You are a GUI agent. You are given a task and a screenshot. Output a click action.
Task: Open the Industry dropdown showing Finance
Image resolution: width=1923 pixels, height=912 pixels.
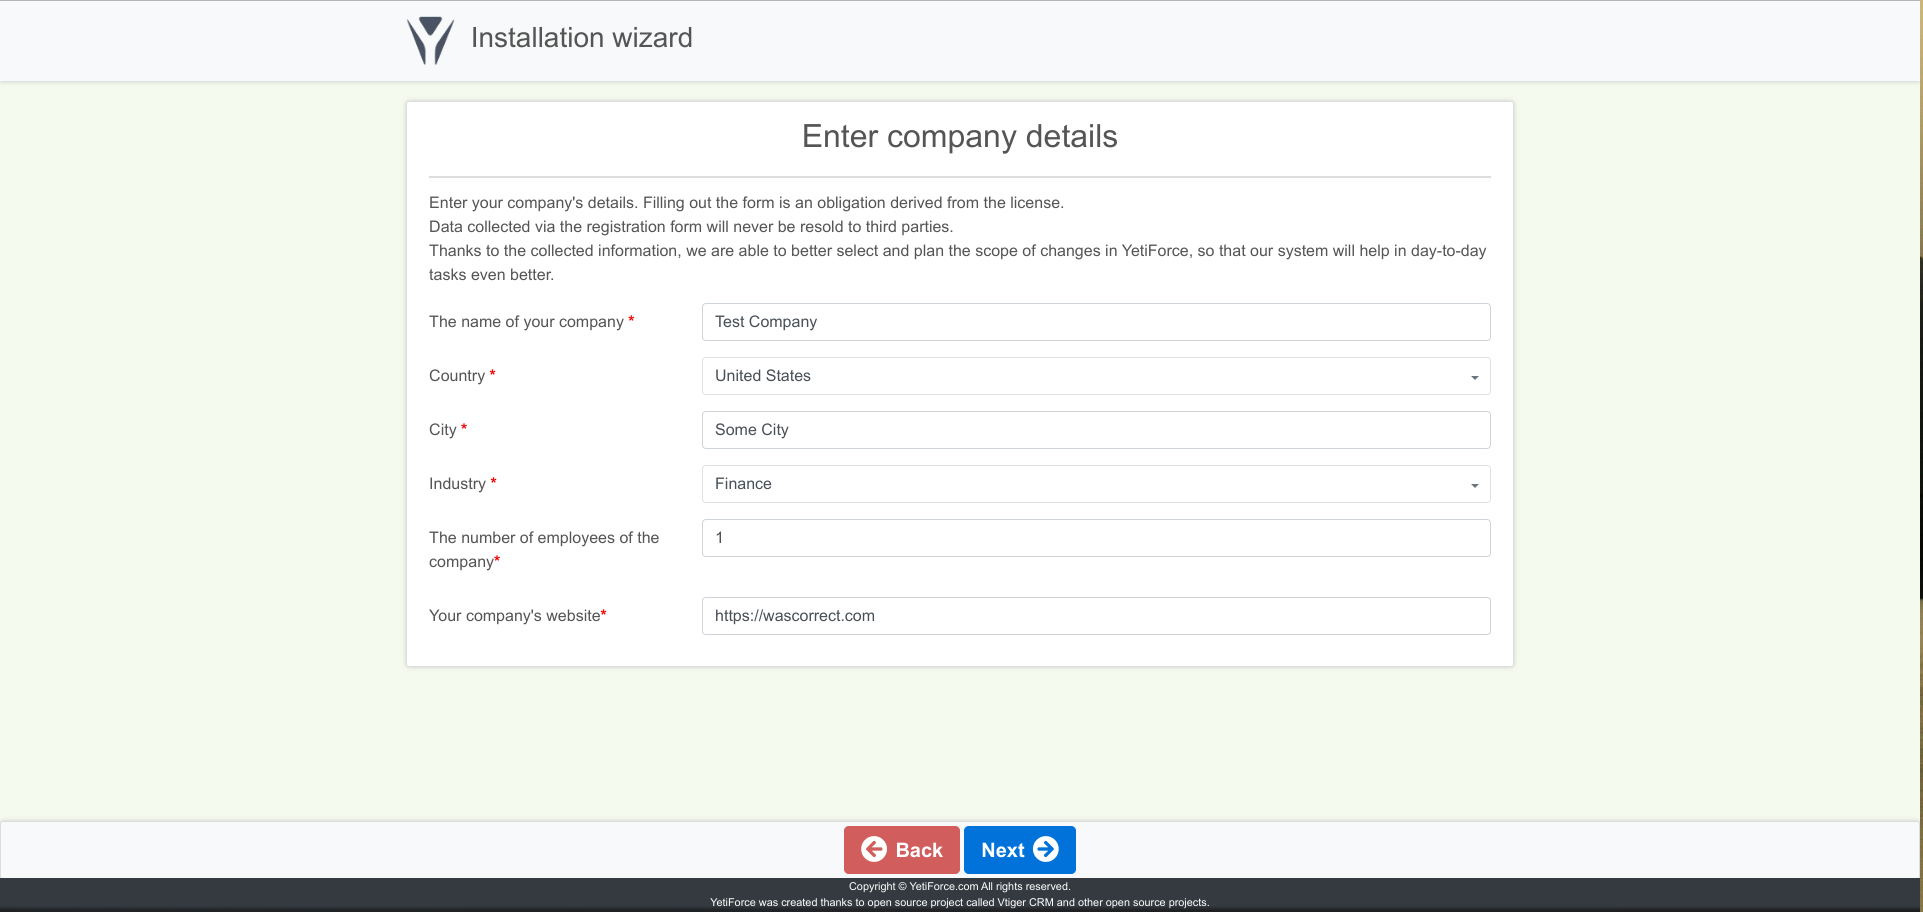point(1096,484)
